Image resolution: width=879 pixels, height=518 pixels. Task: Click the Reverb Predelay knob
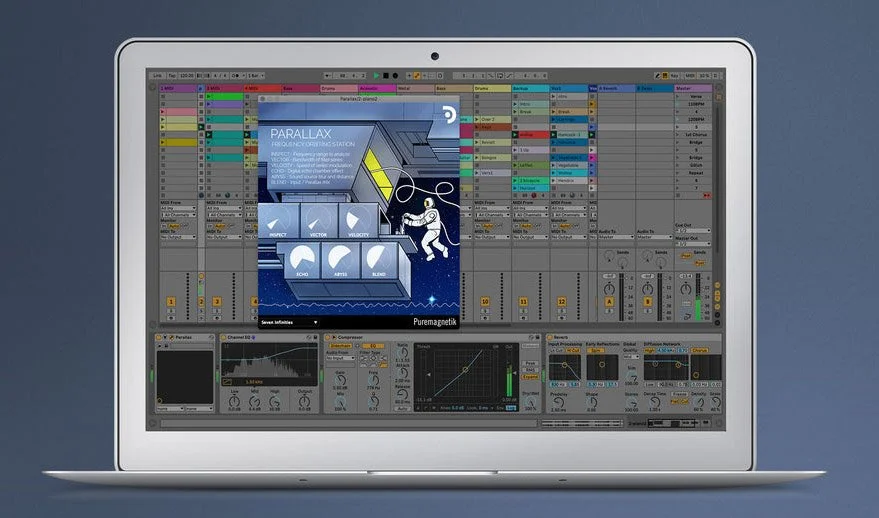[558, 403]
